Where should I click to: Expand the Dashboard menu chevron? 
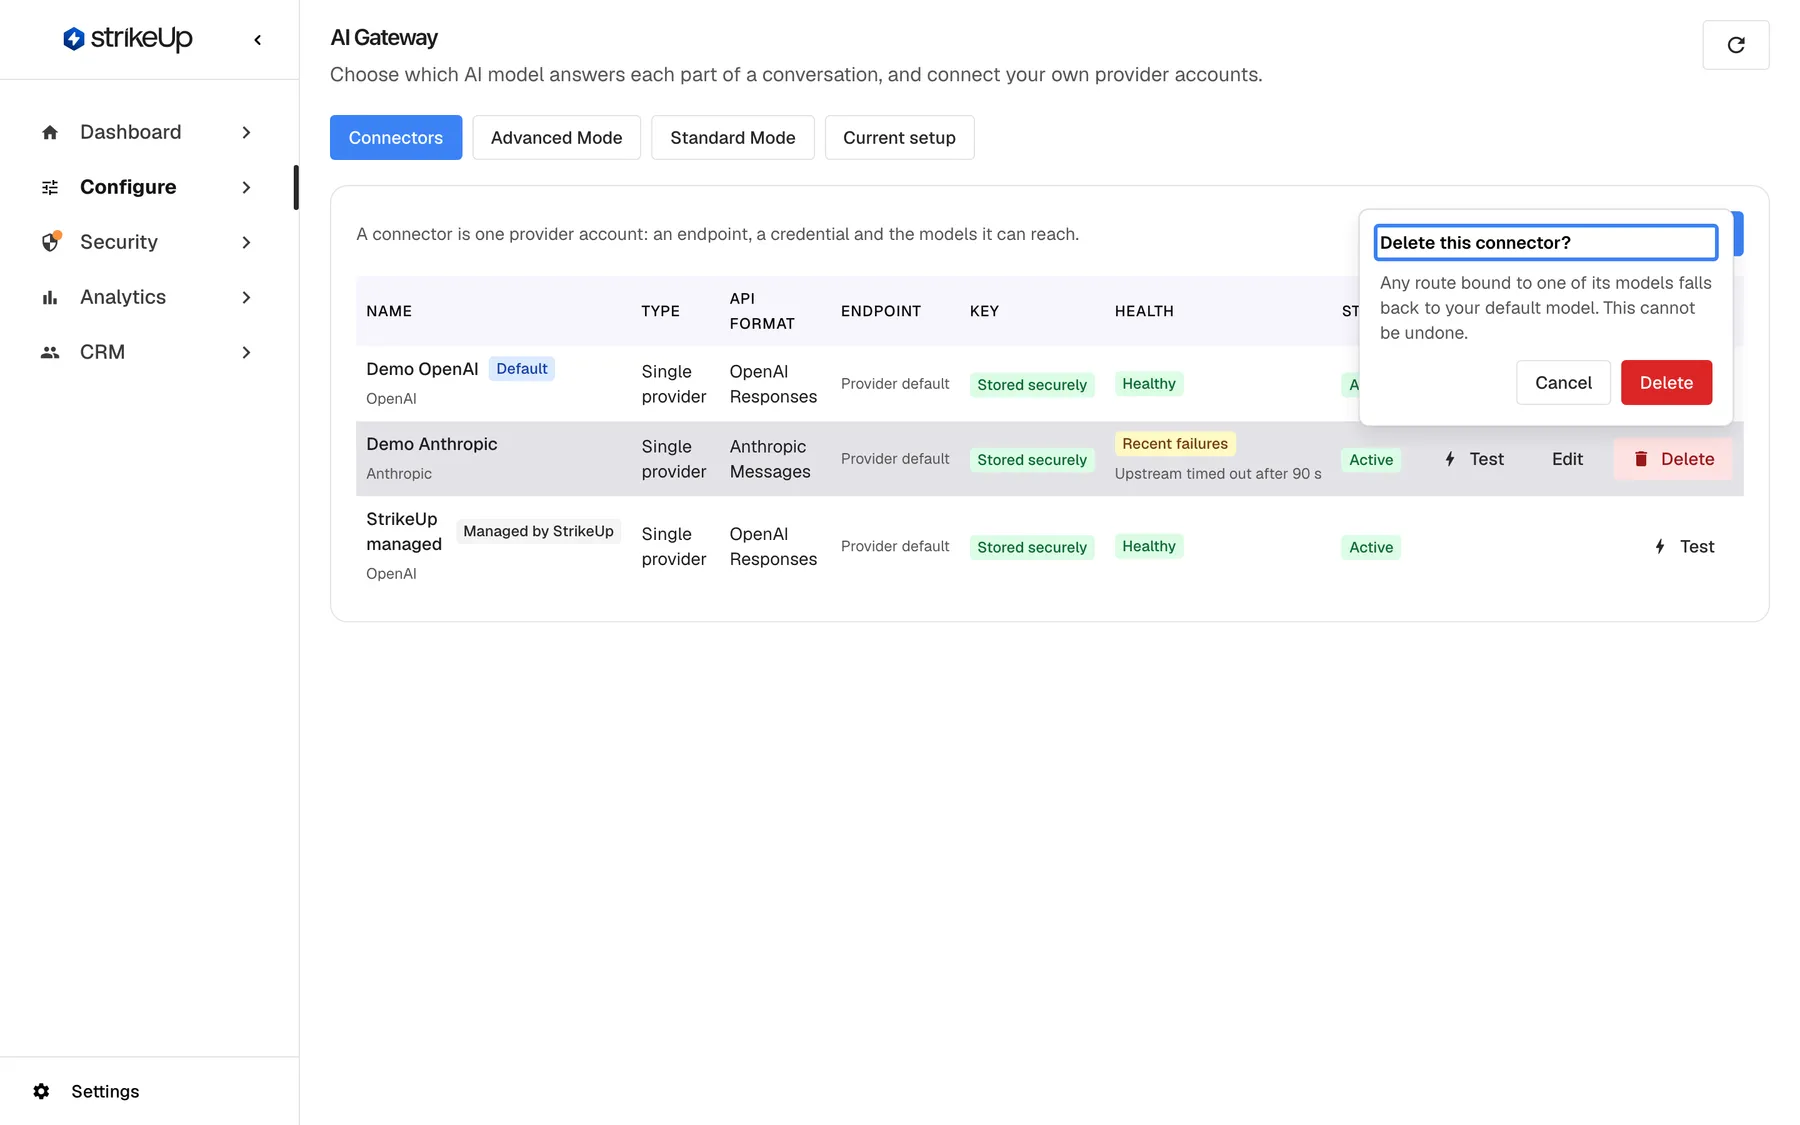(246, 132)
